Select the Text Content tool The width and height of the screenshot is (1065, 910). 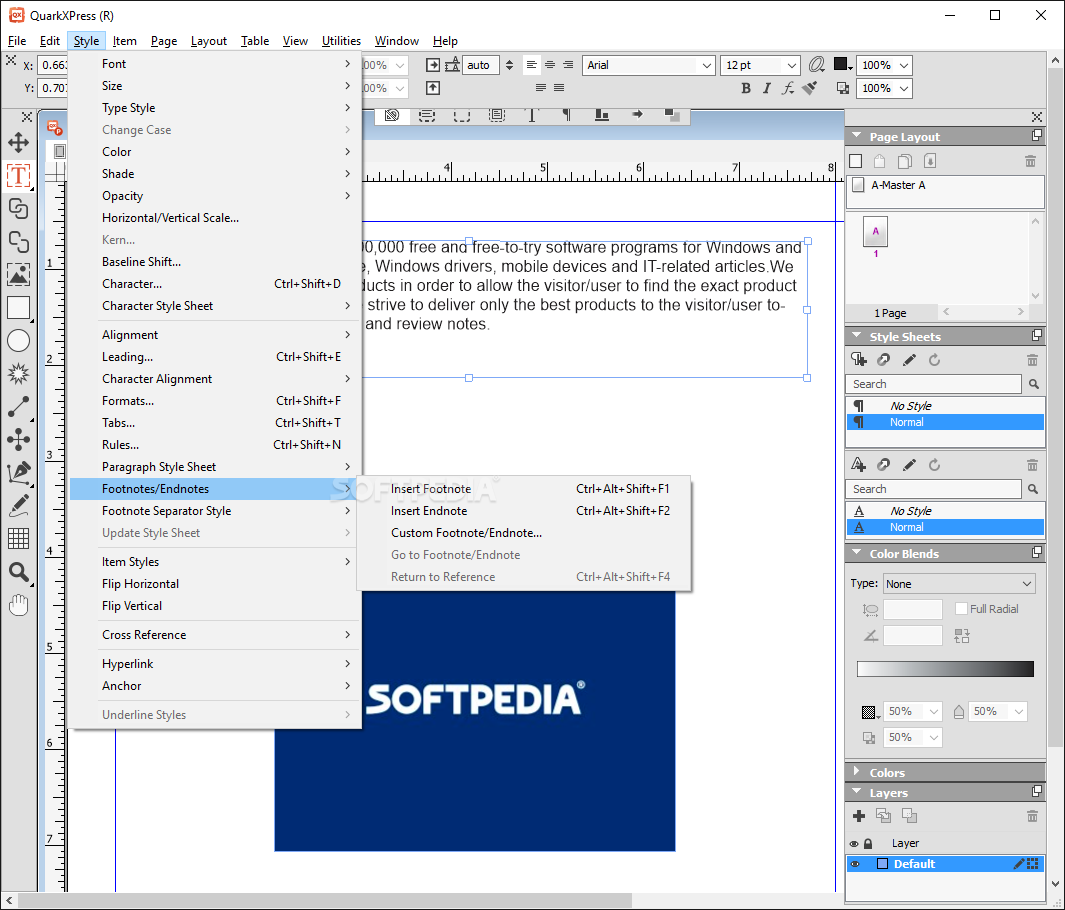coord(18,175)
